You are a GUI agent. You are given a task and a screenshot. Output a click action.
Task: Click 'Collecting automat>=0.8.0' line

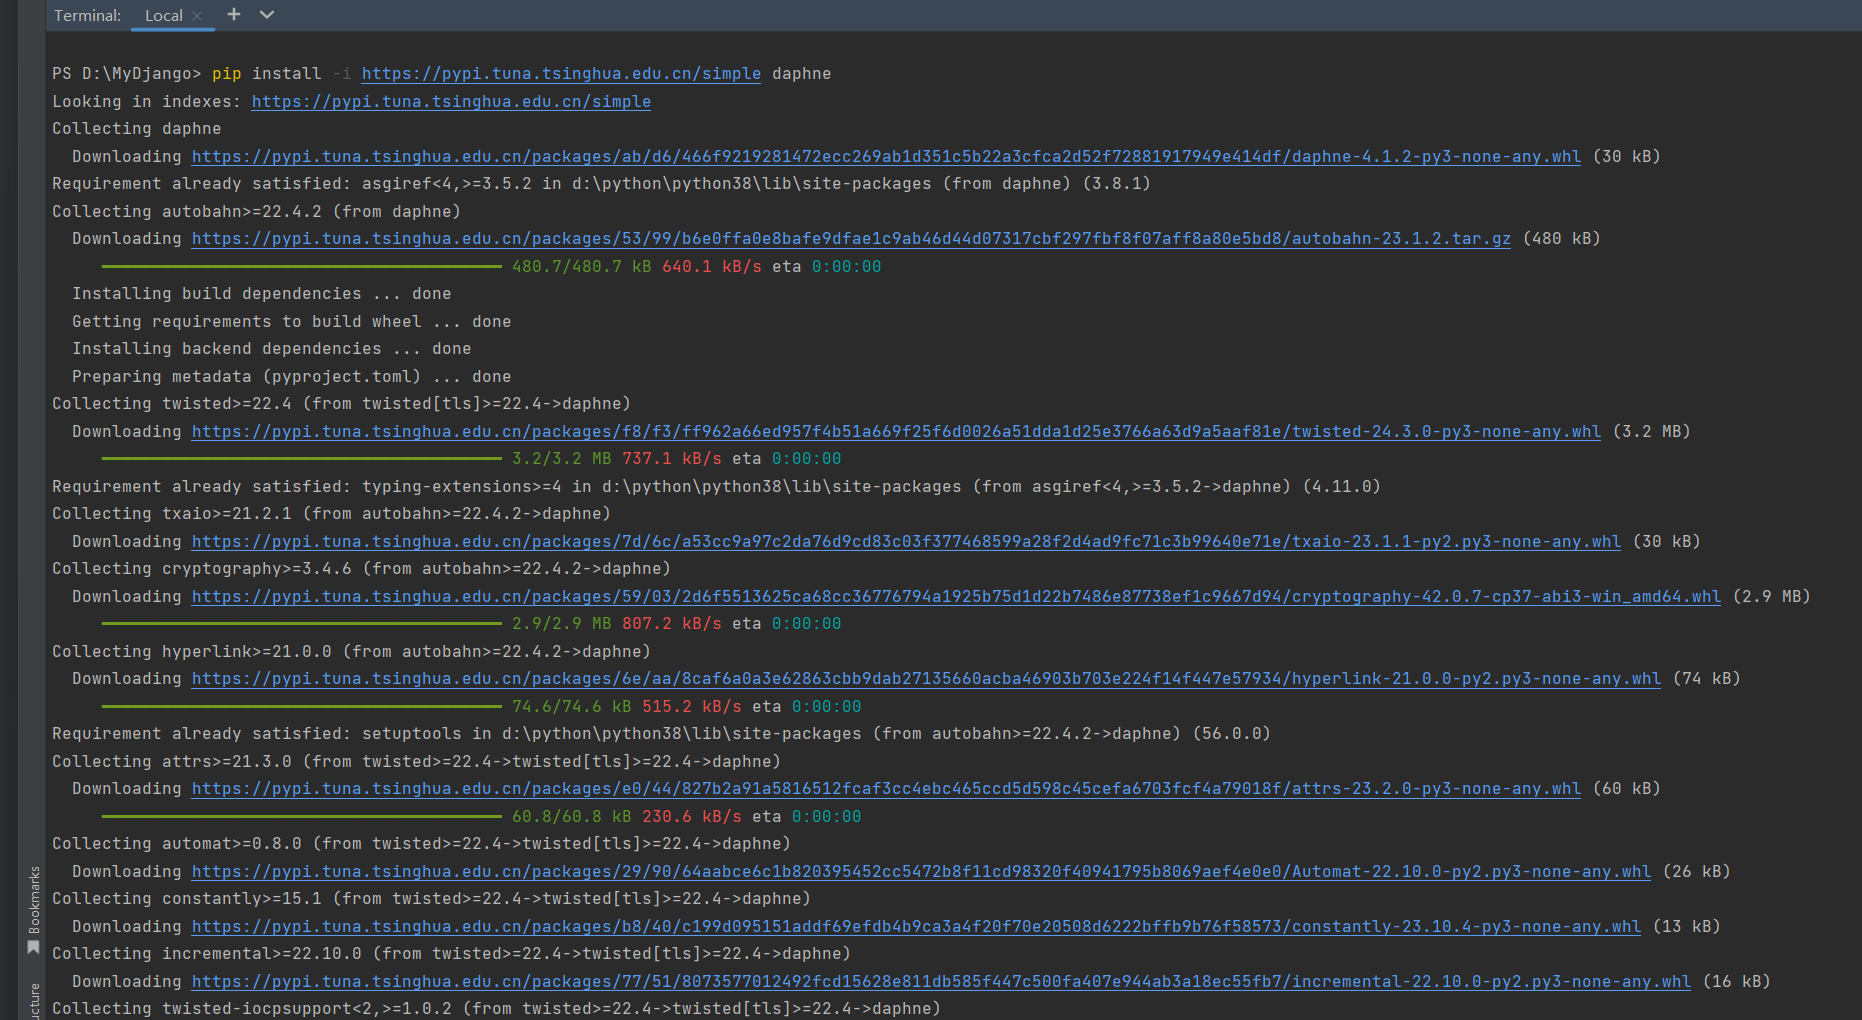(x=421, y=844)
